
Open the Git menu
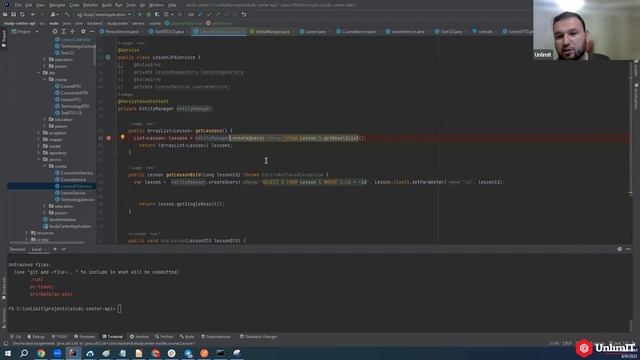[142, 5]
